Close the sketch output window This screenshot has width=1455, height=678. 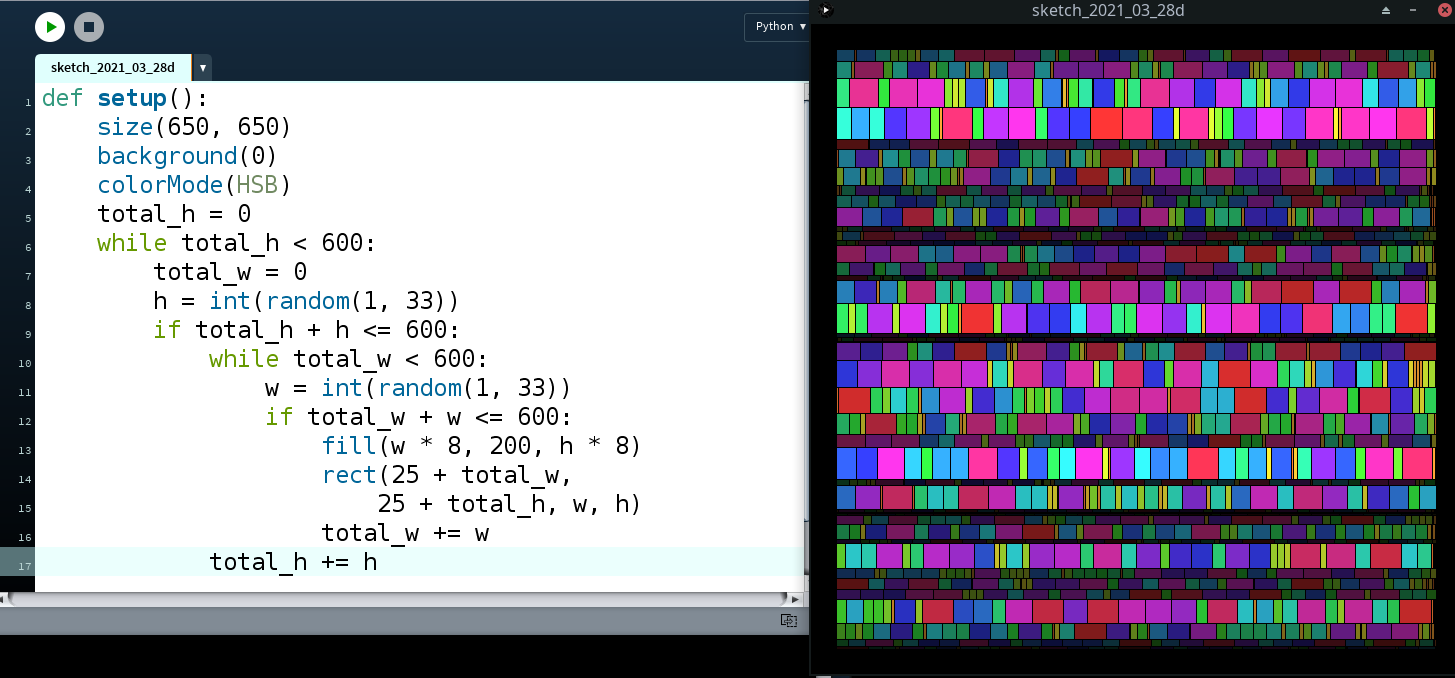coord(1444,10)
